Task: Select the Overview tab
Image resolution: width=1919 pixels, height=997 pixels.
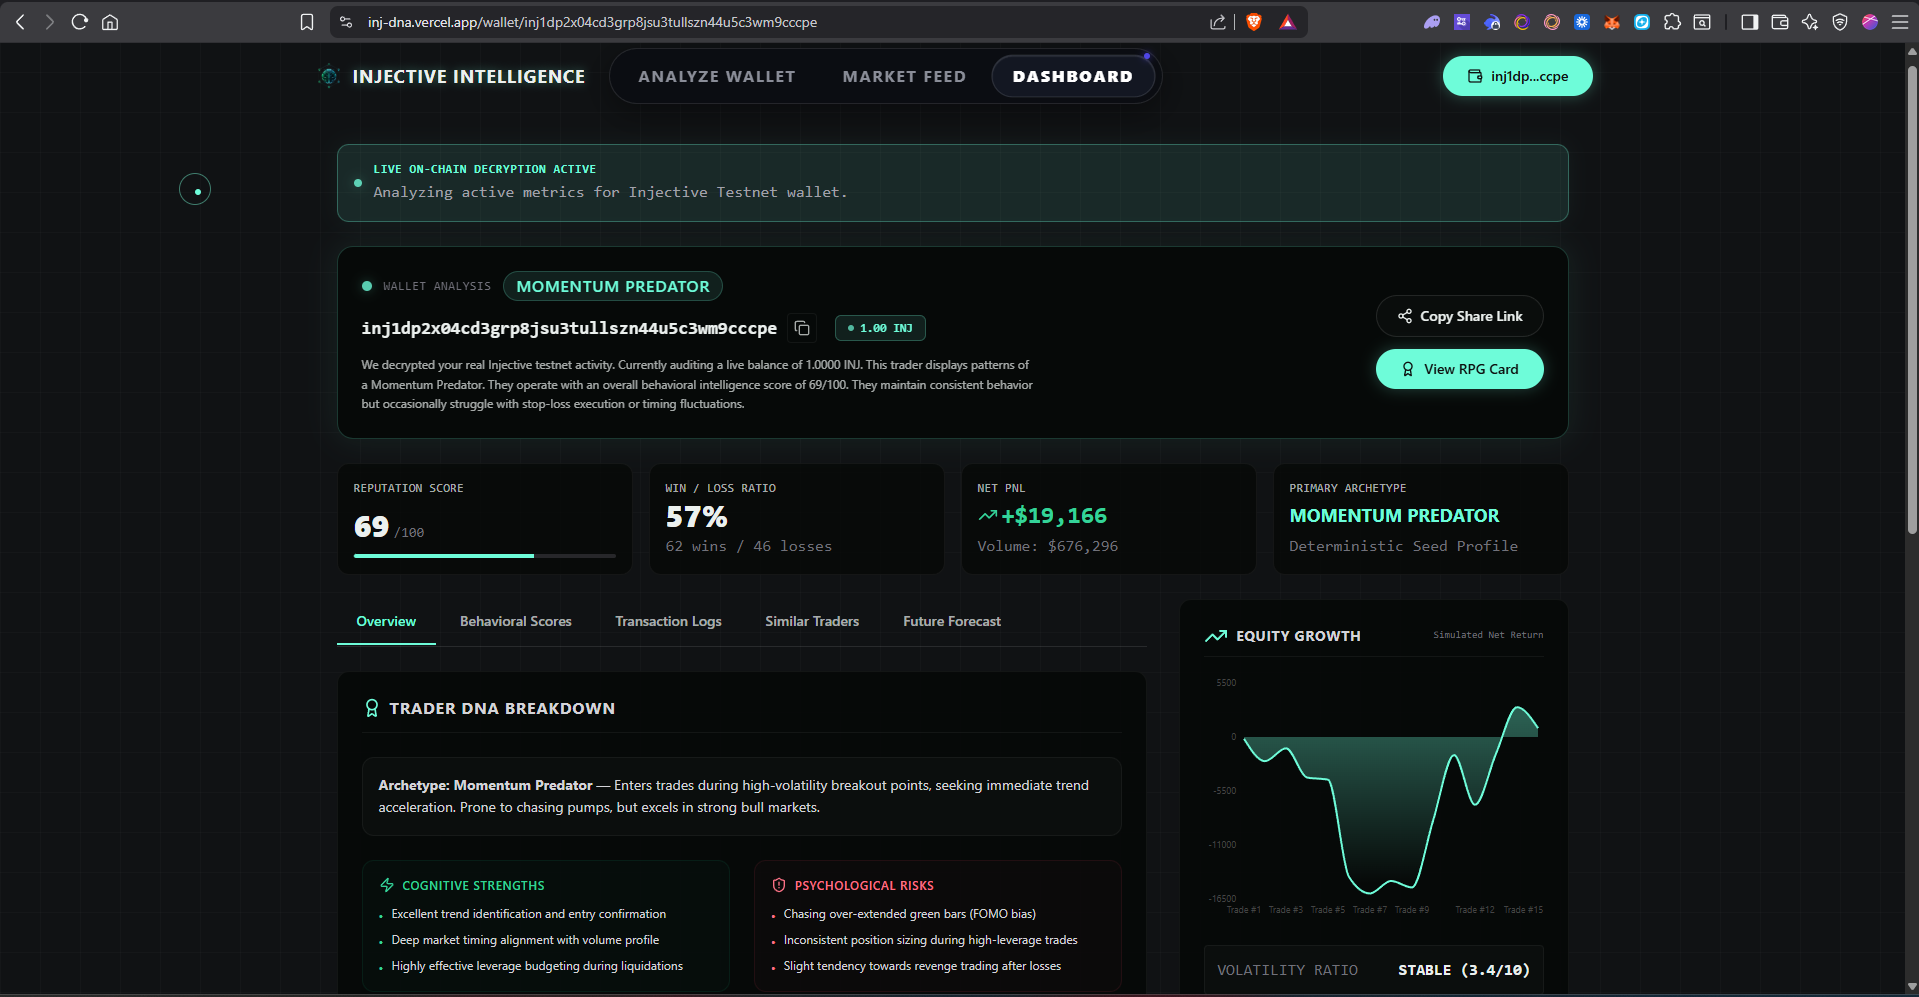Action: point(386,621)
